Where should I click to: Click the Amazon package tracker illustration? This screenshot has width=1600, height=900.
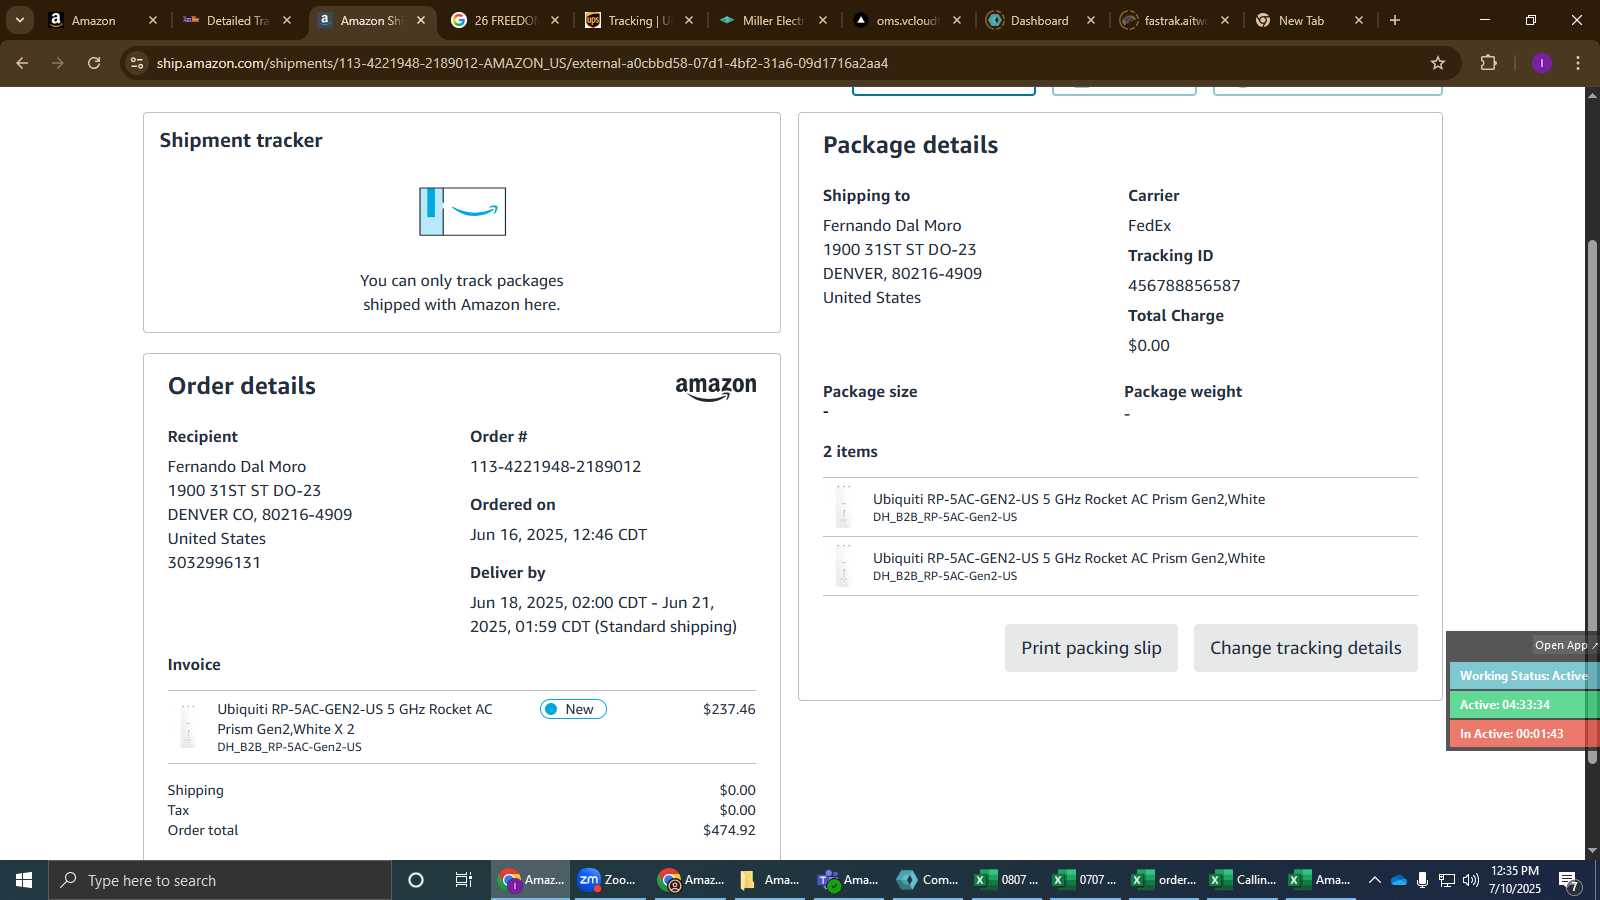(x=462, y=211)
